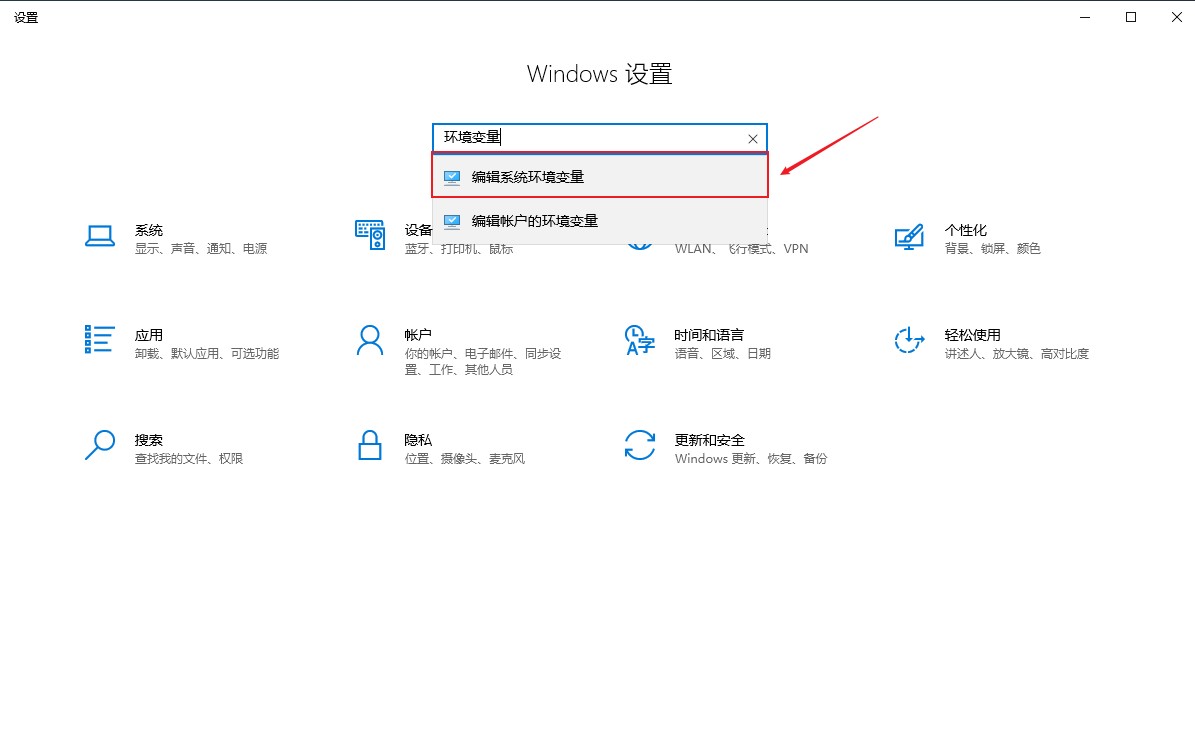
Task: Open the 帐户 person icon
Action: (x=370, y=341)
